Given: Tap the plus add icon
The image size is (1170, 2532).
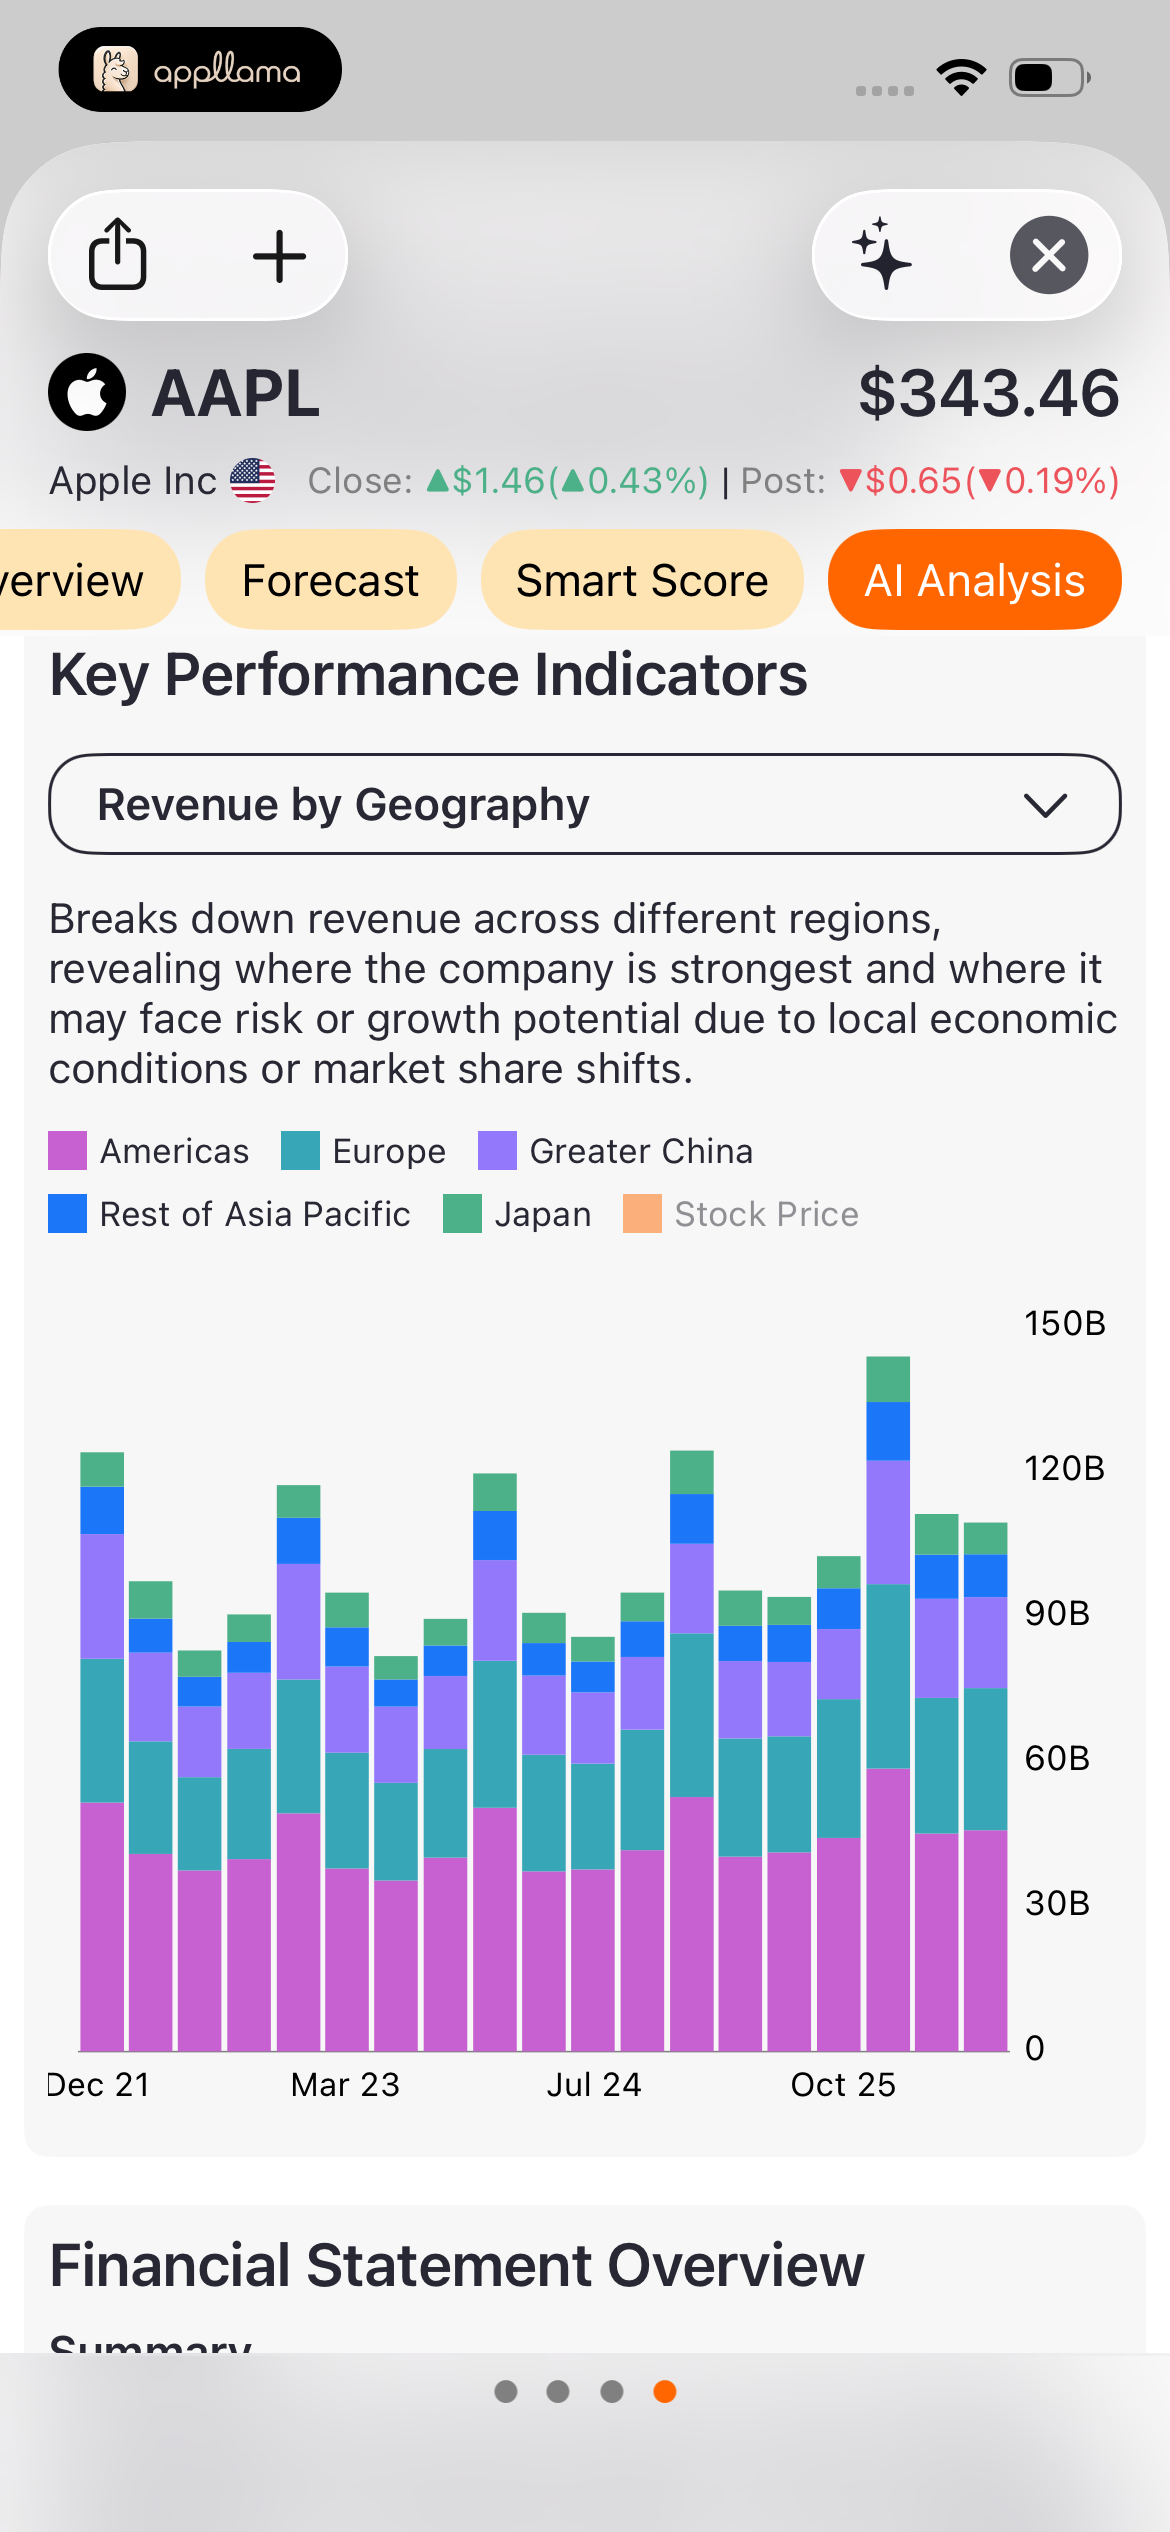Looking at the screenshot, I should click(279, 257).
